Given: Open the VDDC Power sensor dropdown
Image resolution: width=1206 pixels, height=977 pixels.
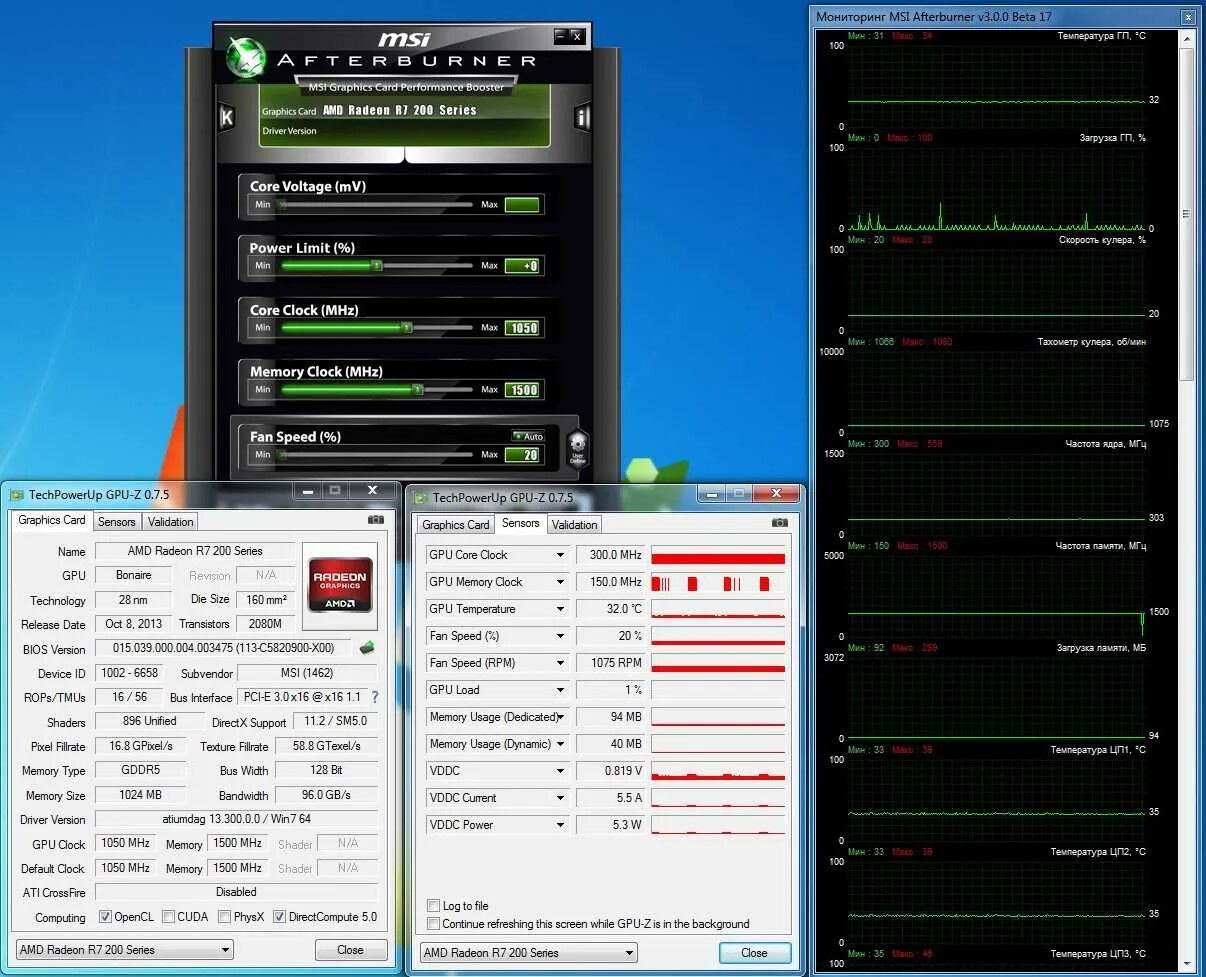Looking at the screenshot, I should [560, 825].
